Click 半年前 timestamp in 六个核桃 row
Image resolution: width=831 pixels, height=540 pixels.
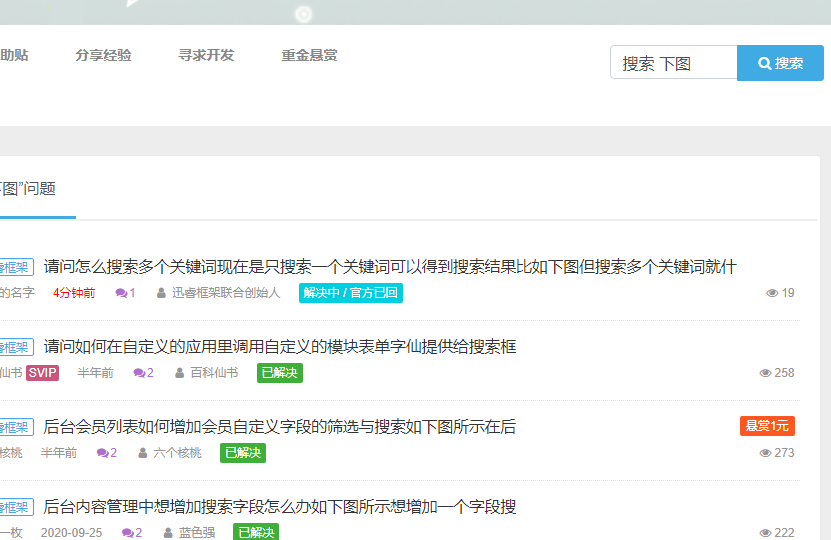click(x=59, y=453)
